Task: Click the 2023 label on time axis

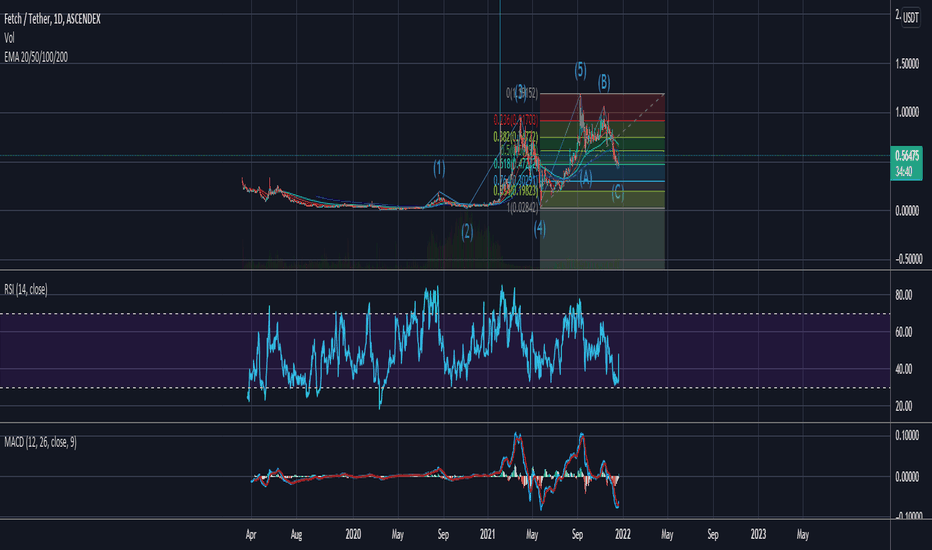Action: coord(758,535)
